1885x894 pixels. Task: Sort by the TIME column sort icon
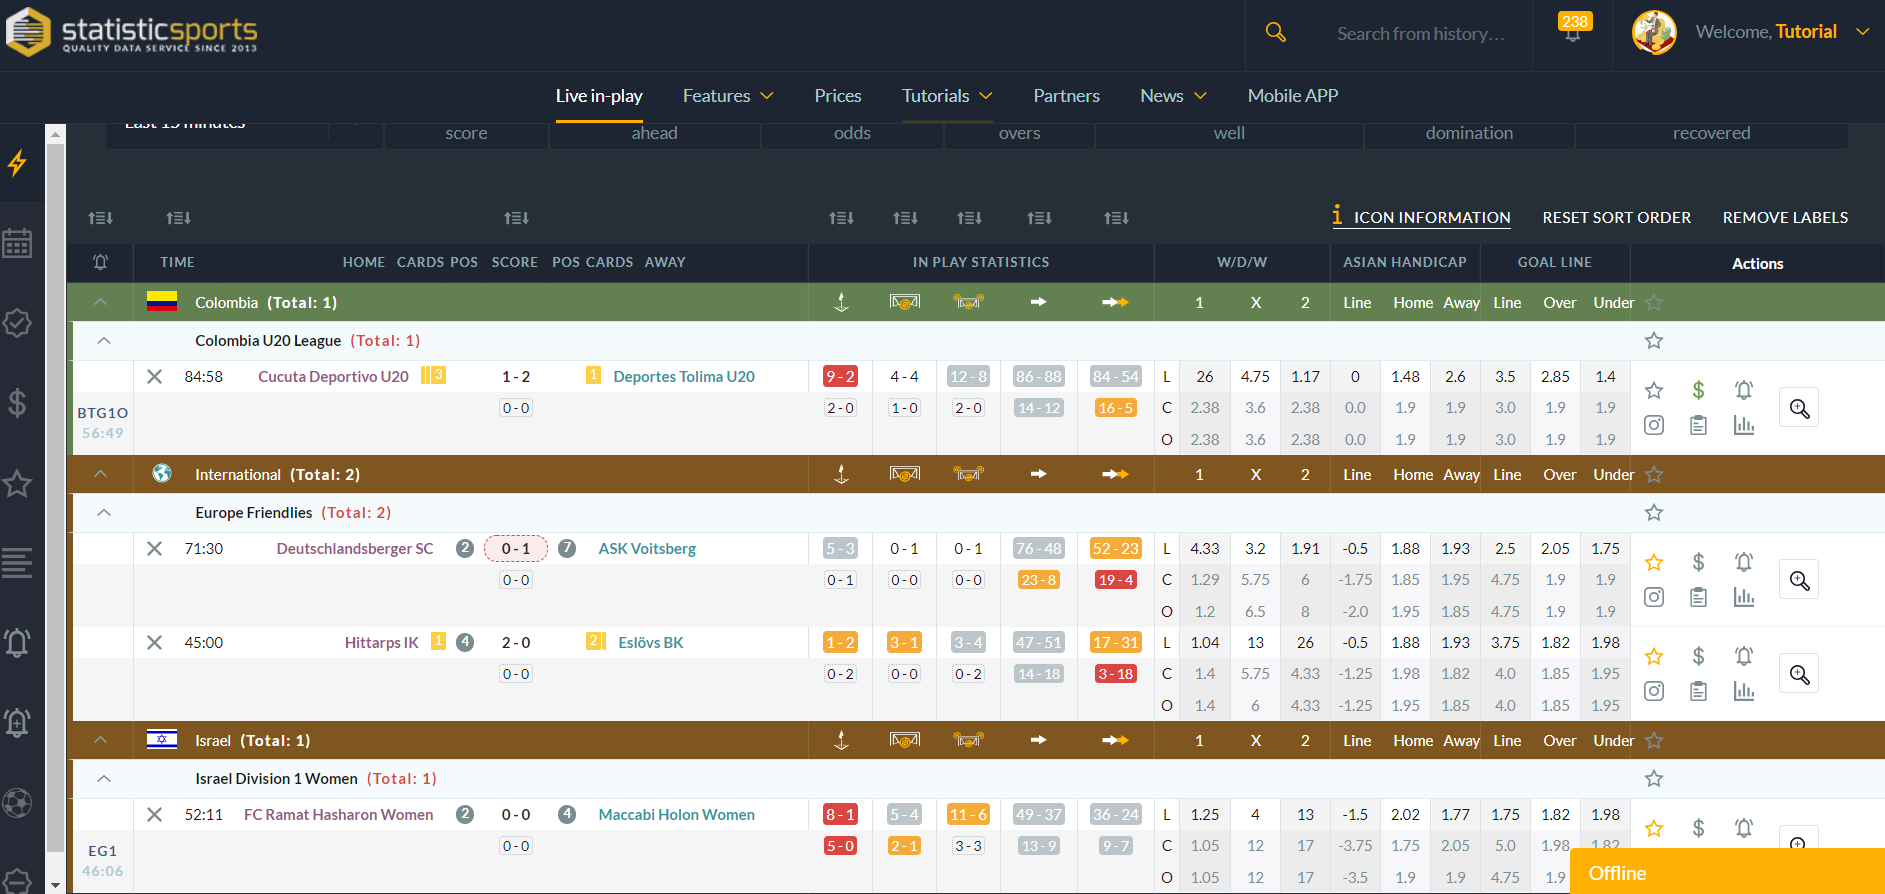click(x=178, y=218)
